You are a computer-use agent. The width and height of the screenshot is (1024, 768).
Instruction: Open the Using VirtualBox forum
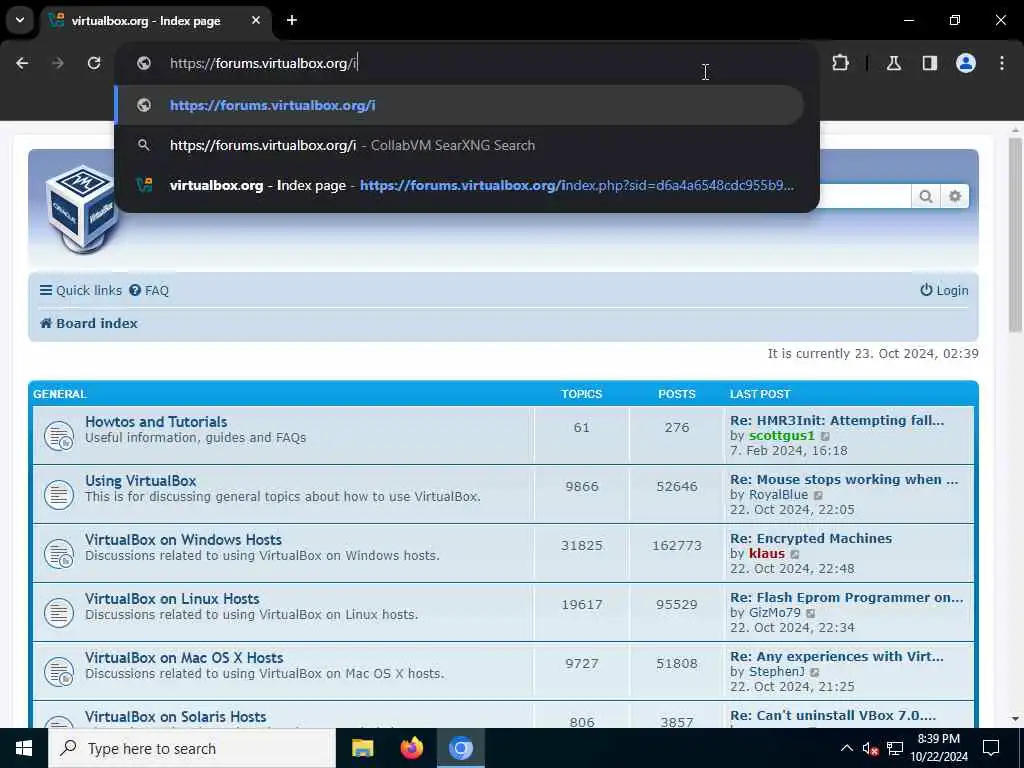pyautogui.click(x=140, y=481)
